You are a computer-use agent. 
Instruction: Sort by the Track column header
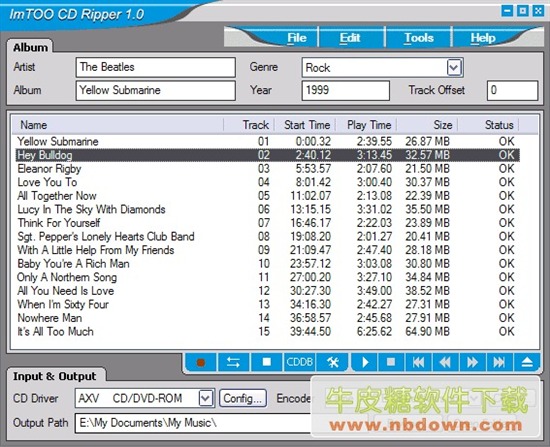coord(249,125)
